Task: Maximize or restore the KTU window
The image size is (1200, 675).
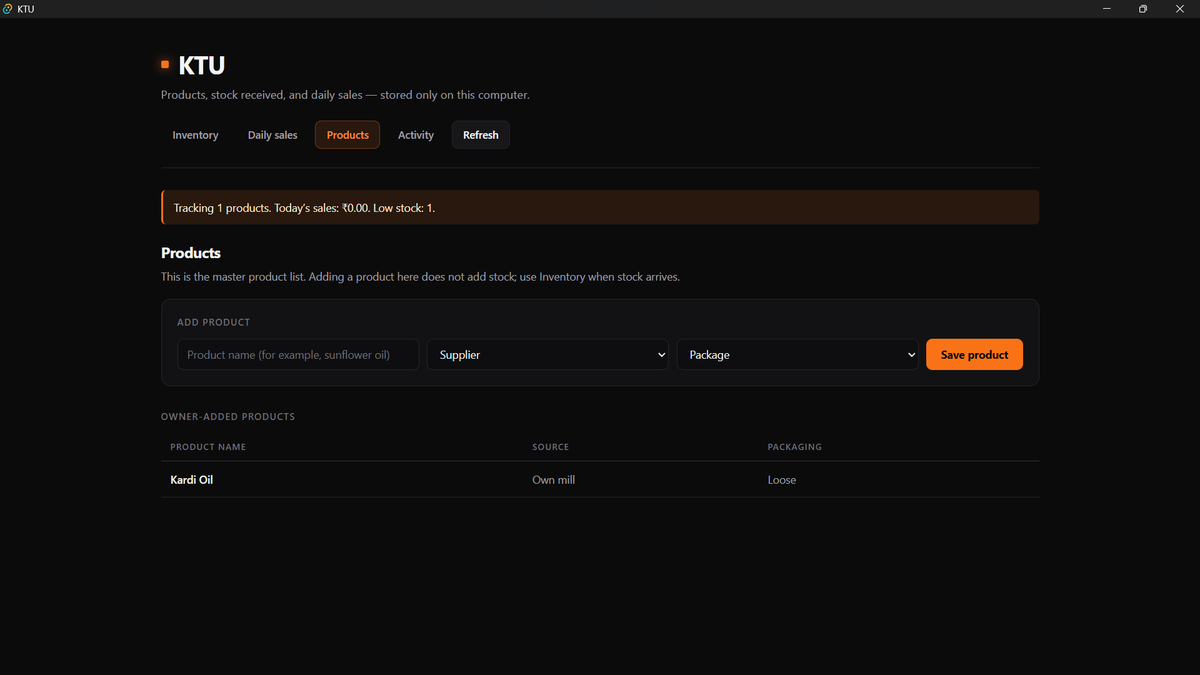Action: (1143, 9)
